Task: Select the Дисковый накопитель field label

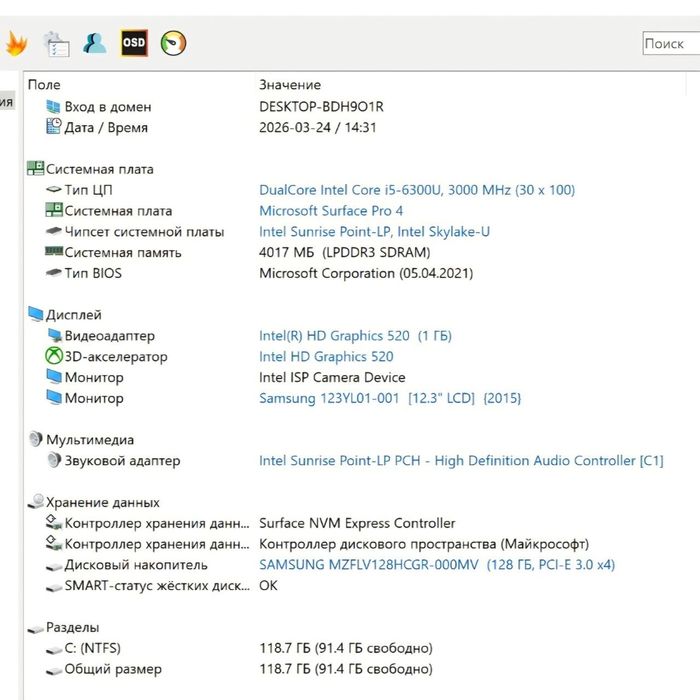Action: coord(136,565)
